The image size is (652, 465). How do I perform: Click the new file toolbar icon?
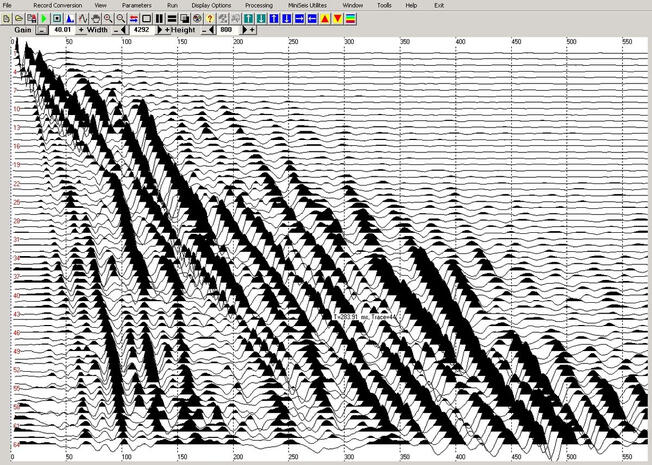click(8, 18)
